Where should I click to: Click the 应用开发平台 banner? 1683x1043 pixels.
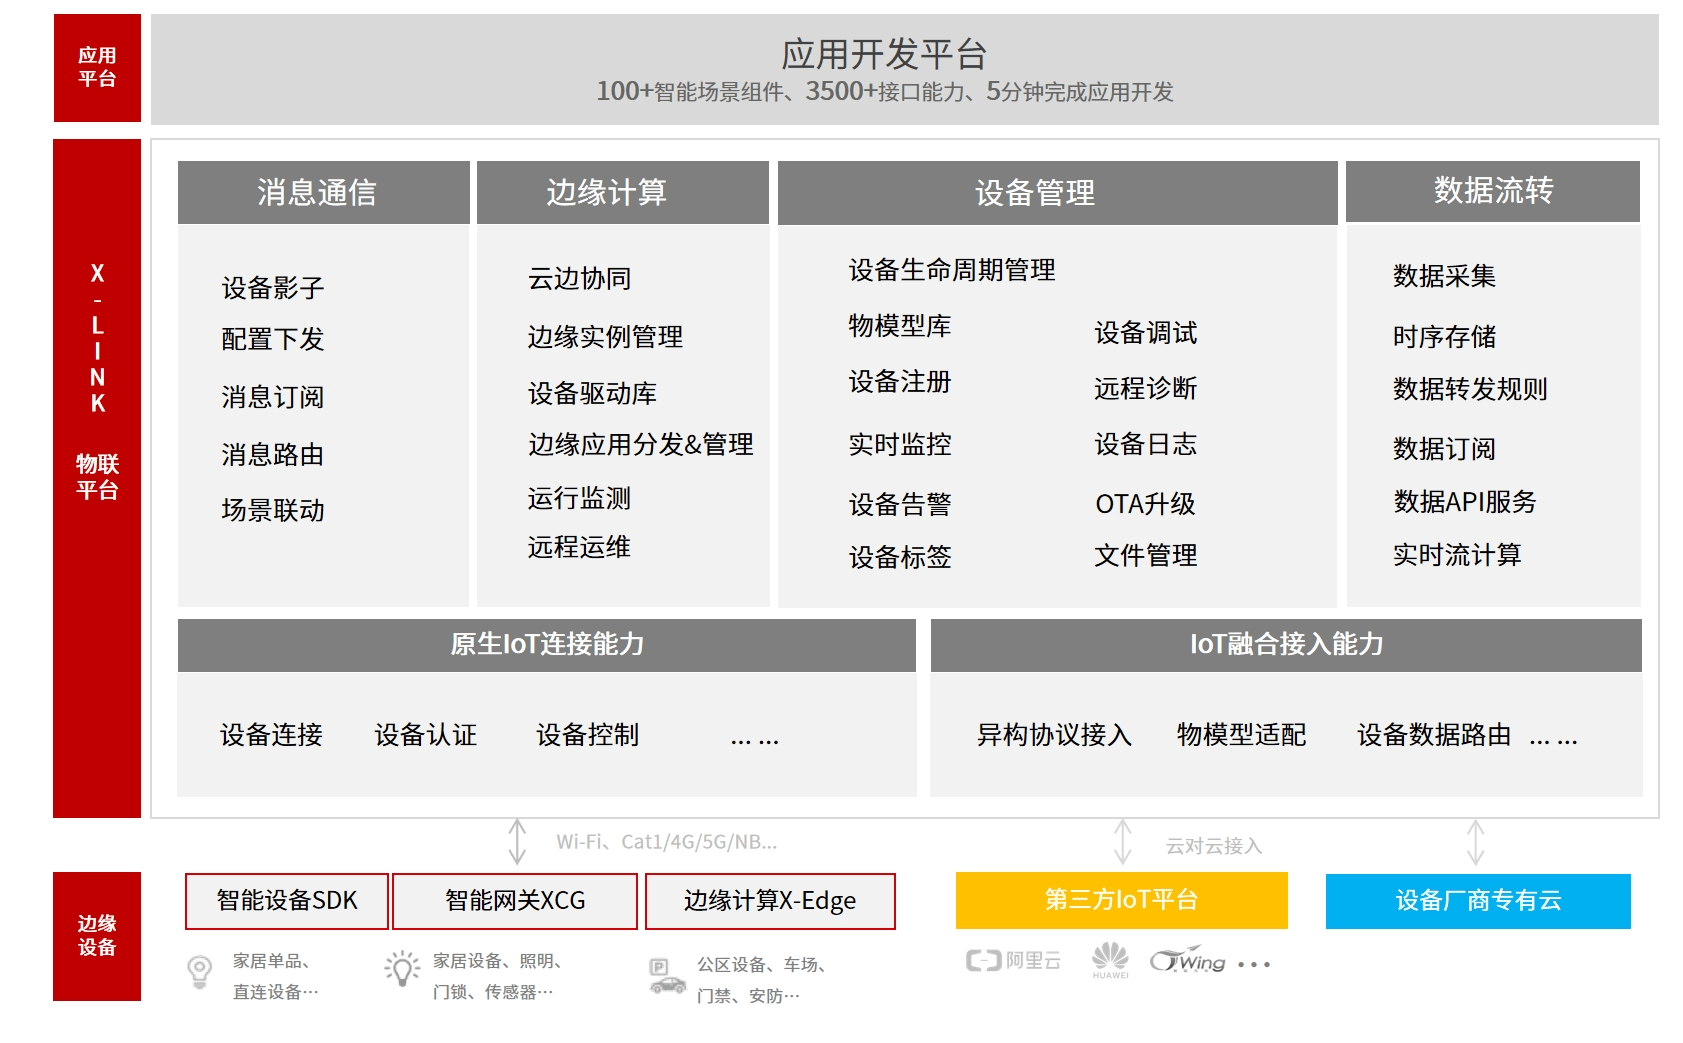(905, 69)
